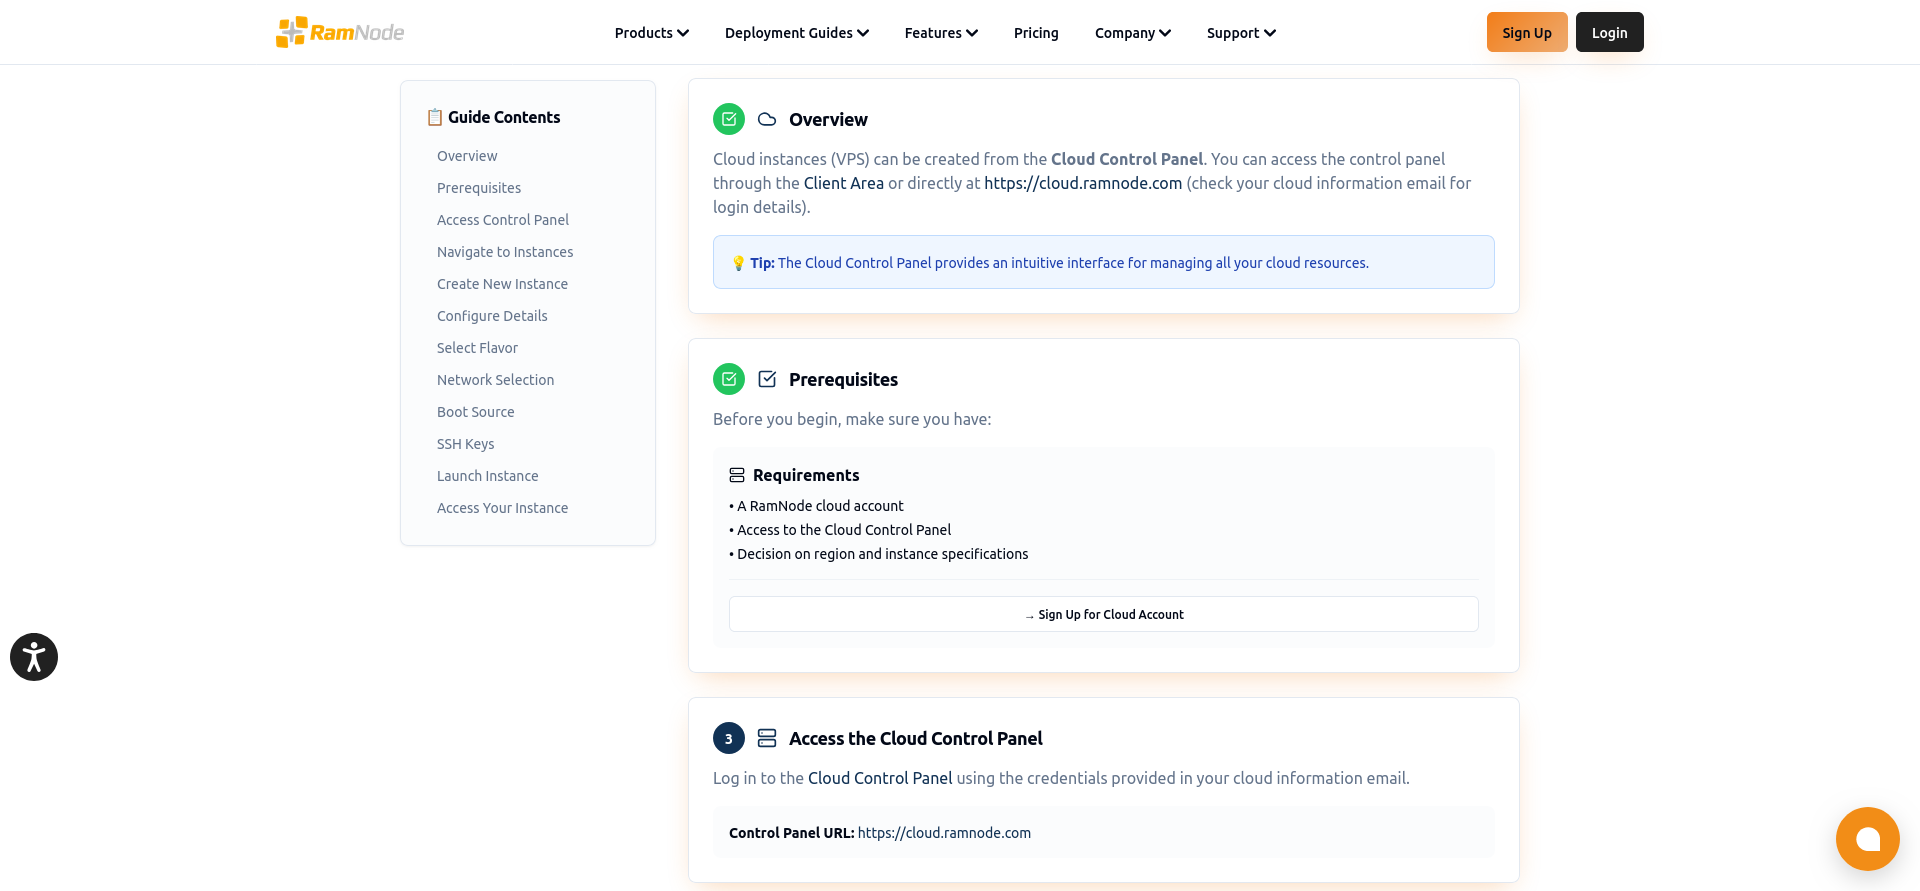Jump to Navigate to Instances section
The height and width of the screenshot is (891, 1920).
click(505, 252)
